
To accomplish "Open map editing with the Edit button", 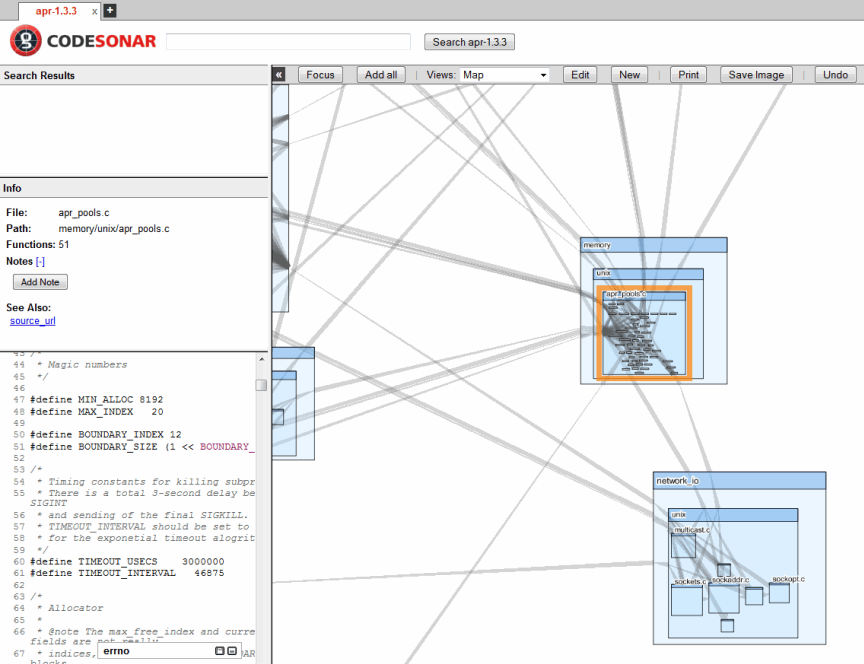I will click(x=580, y=74).
